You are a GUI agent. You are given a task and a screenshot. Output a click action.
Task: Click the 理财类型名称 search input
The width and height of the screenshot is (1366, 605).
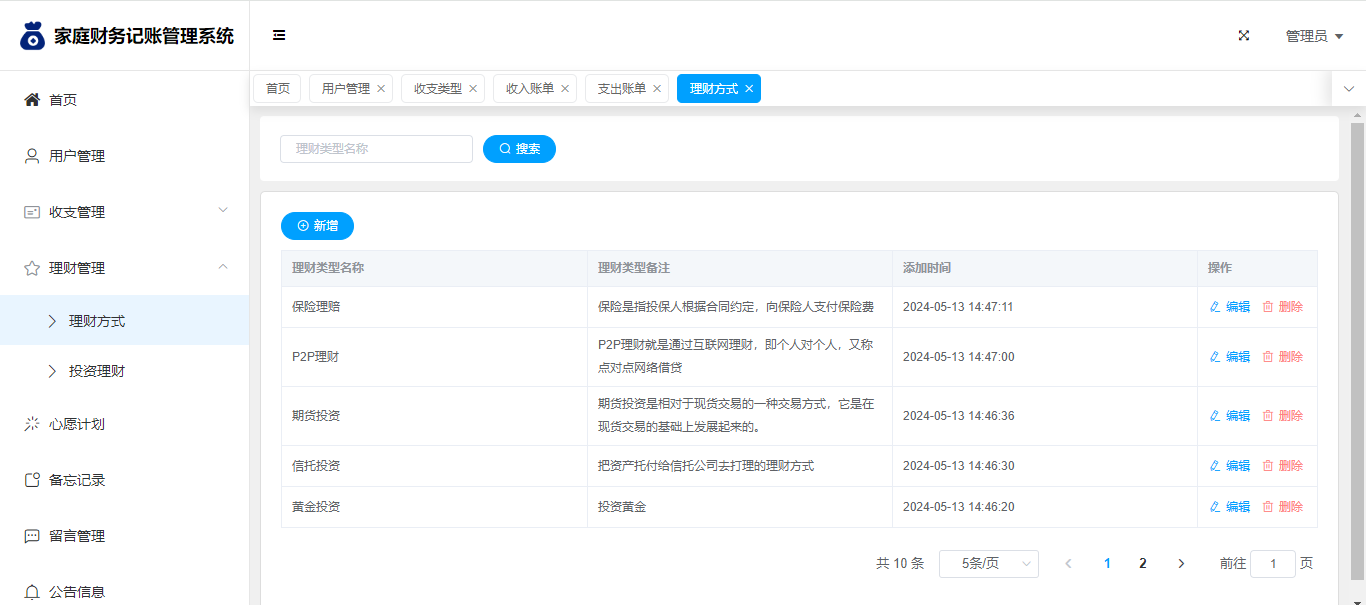(x=376, y=149)
